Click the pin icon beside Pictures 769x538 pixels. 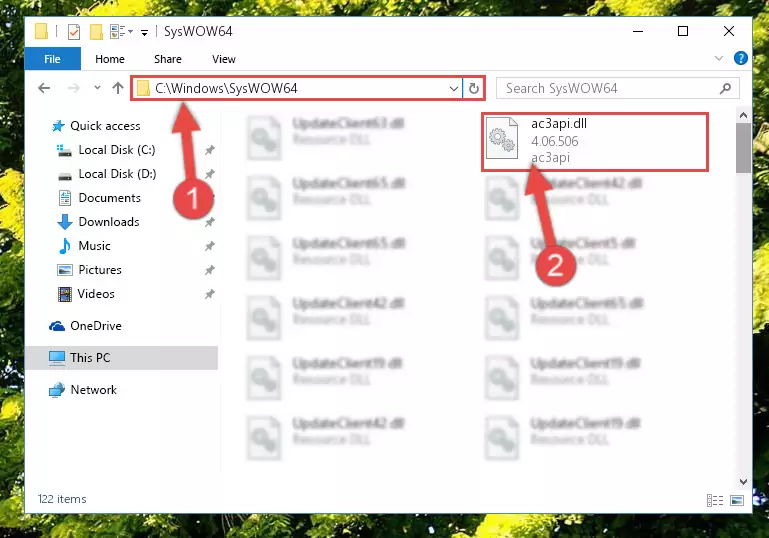click(210, 270)
